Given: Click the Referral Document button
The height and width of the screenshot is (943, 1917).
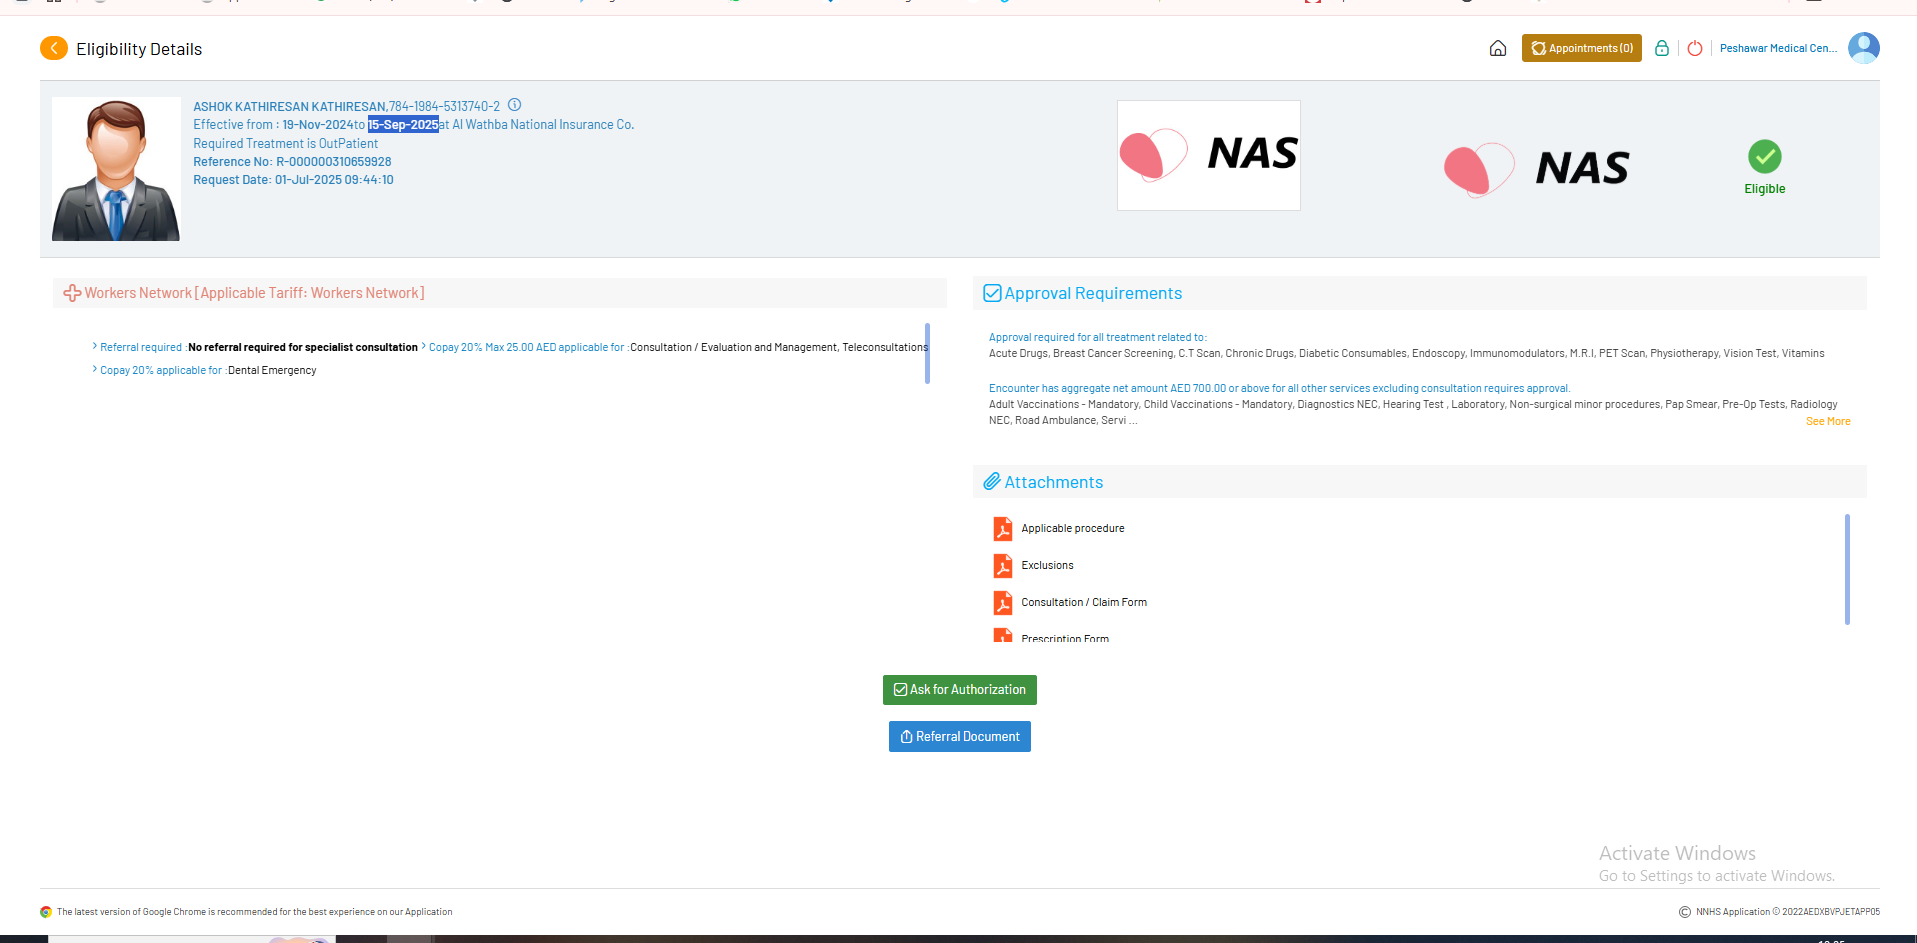Looking at the screenshot, I should coord(959,737).
